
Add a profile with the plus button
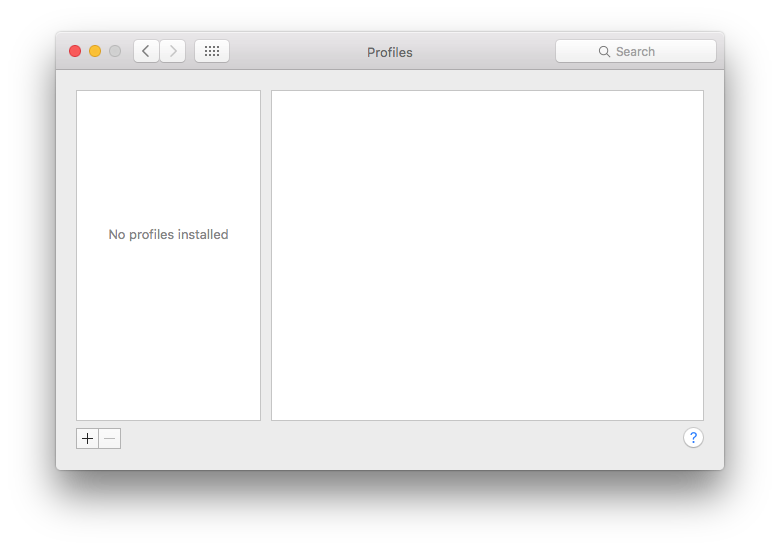pyautogui.click(x=88, y=439)
